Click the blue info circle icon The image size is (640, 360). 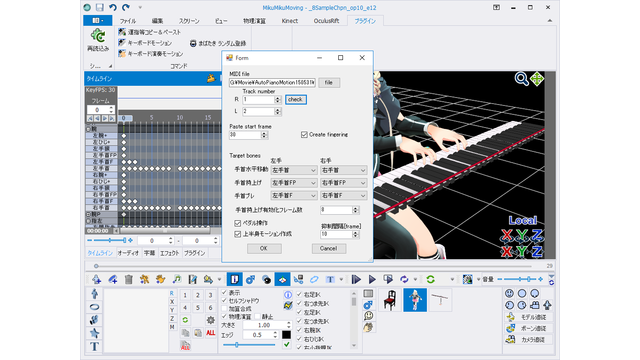click(x=288, y=295)
